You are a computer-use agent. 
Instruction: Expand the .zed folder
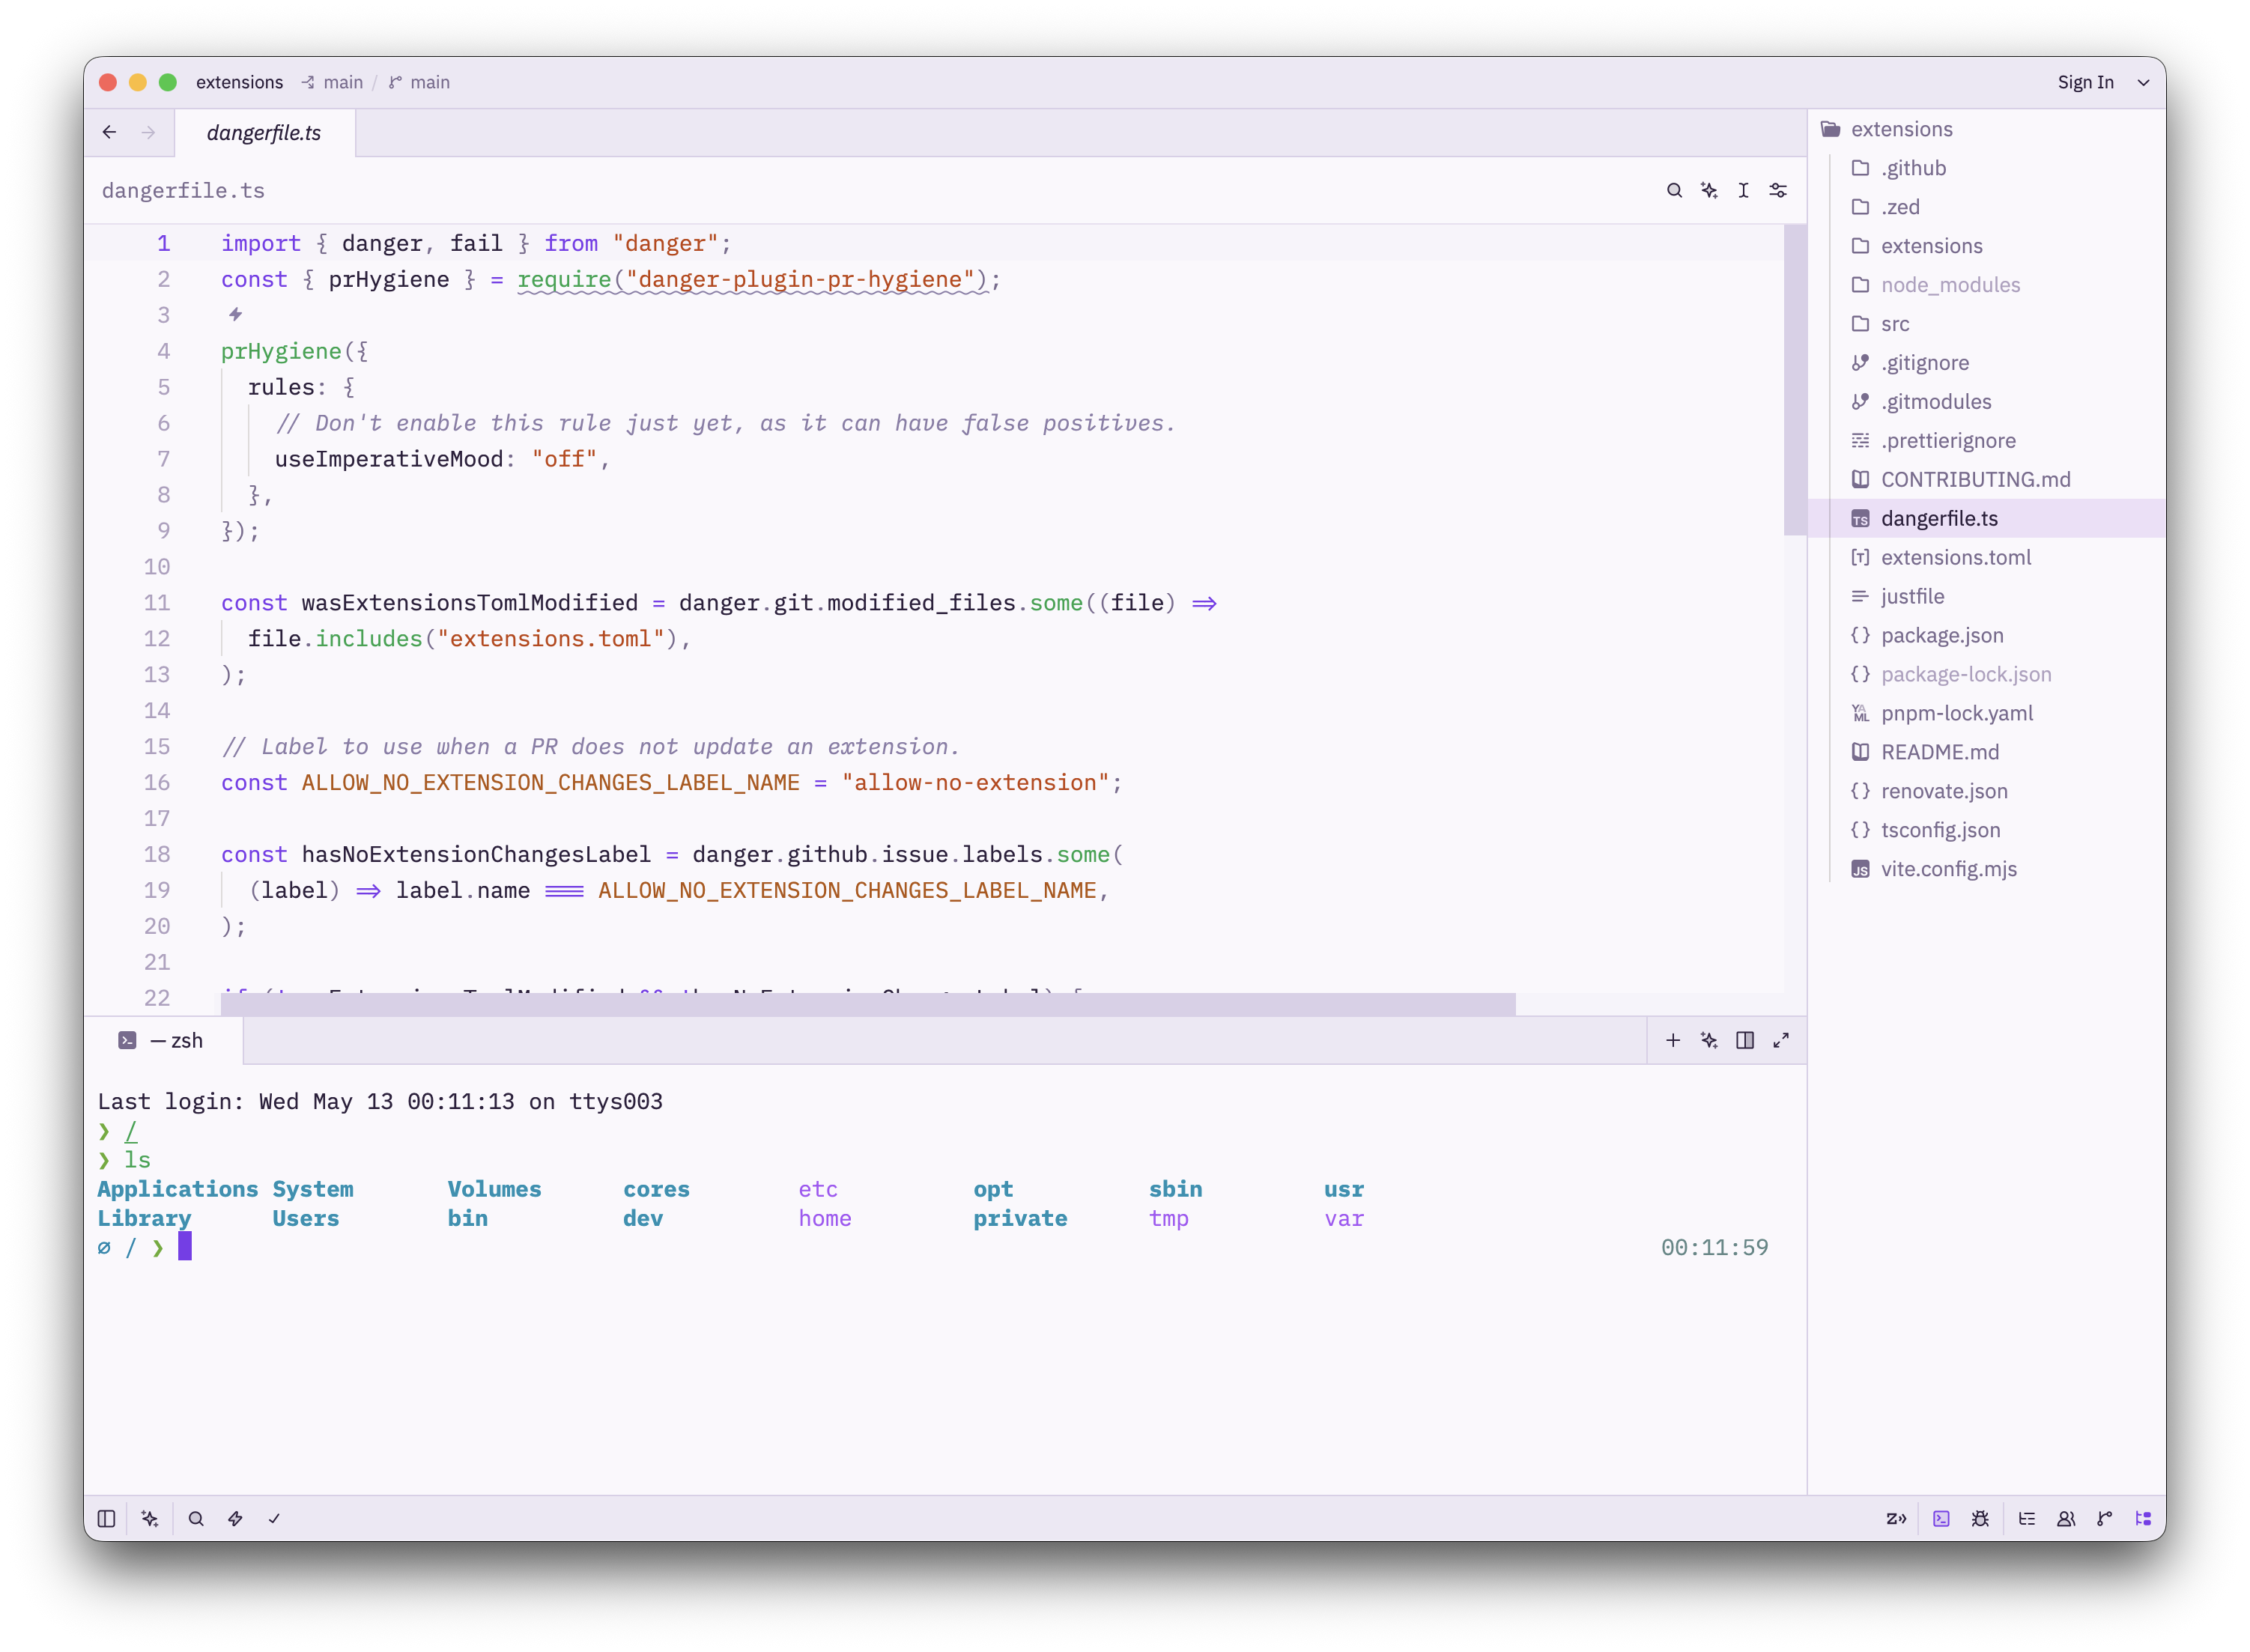pyautogui.click(x=1988, y=207)
